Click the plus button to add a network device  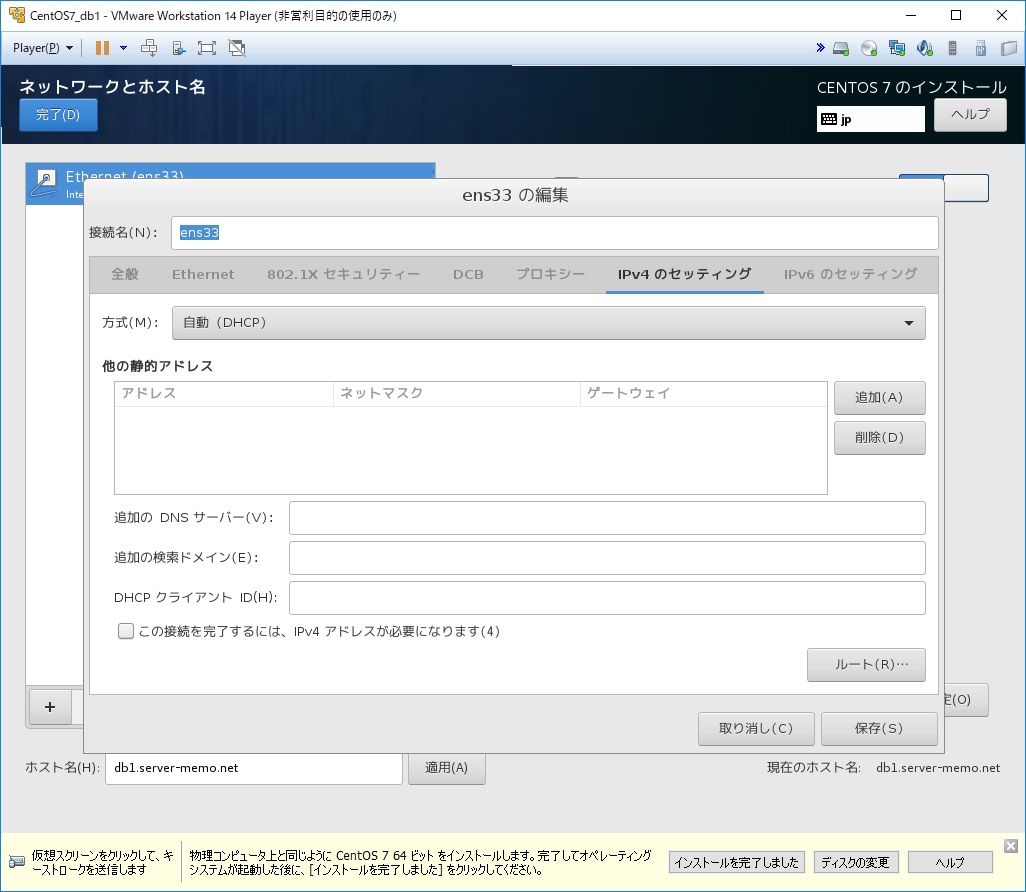50,707
